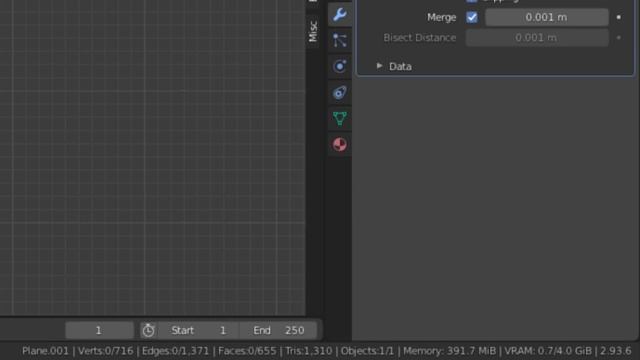640x360 pixels.
Task: Click the End frame 250 field
Action: point(278,330)
